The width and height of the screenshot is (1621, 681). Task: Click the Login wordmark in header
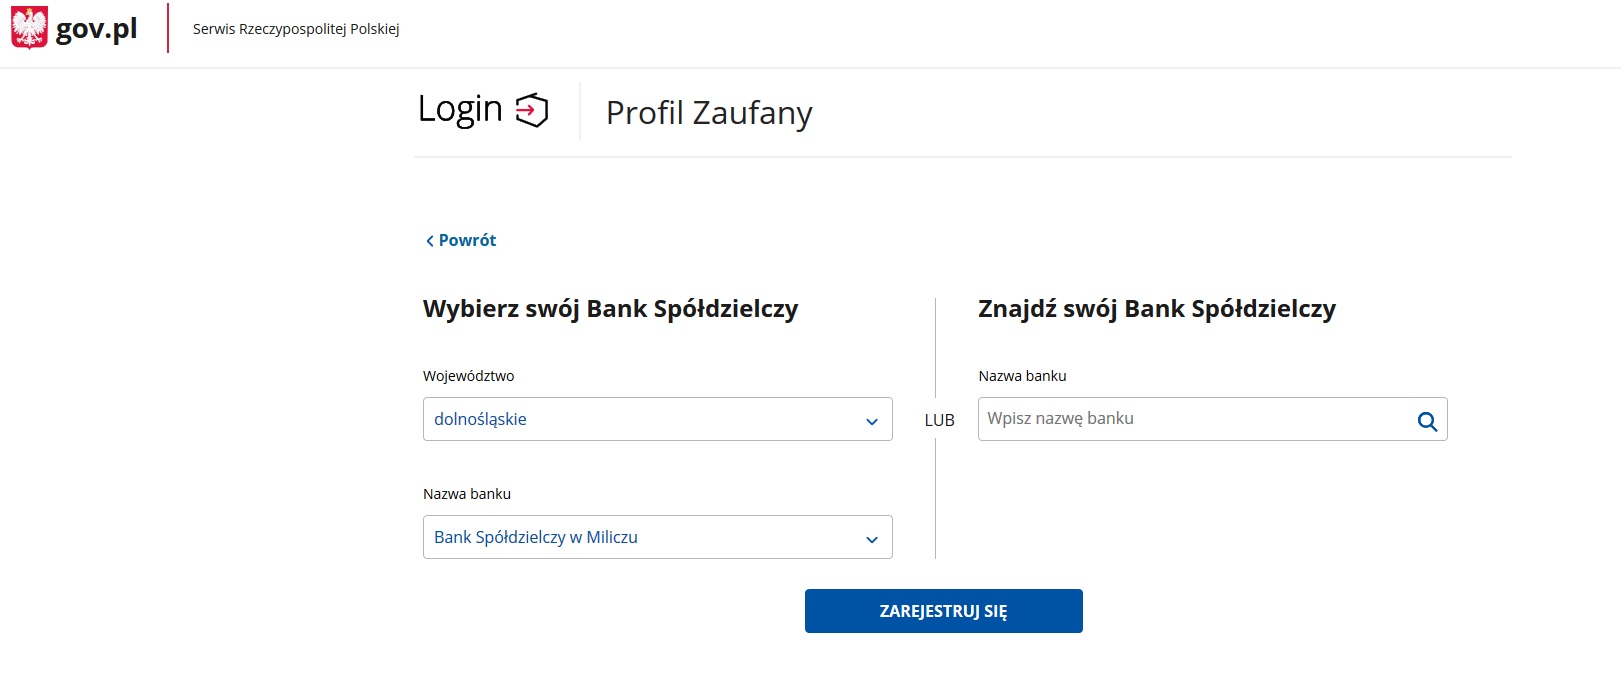coord(460,109)
